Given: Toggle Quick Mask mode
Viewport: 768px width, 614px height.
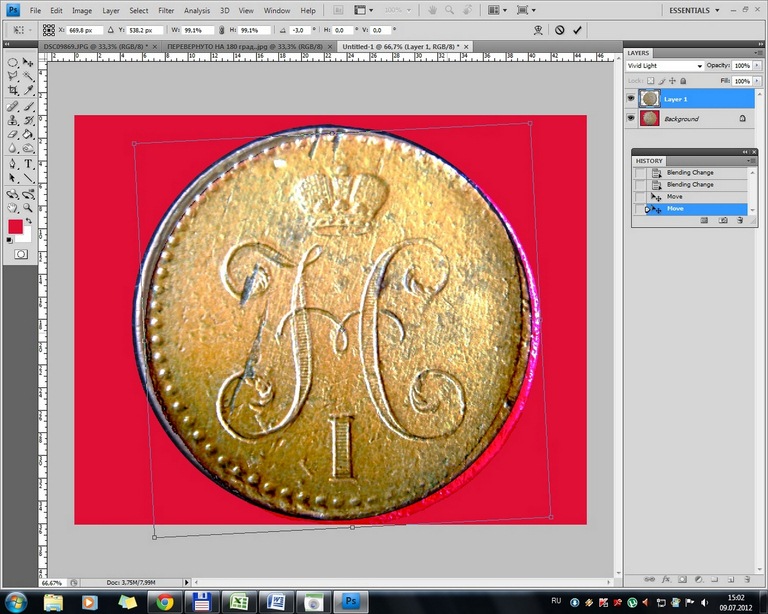Looking at the screenshot, I should pyautogui.click(x=21, y=254).
